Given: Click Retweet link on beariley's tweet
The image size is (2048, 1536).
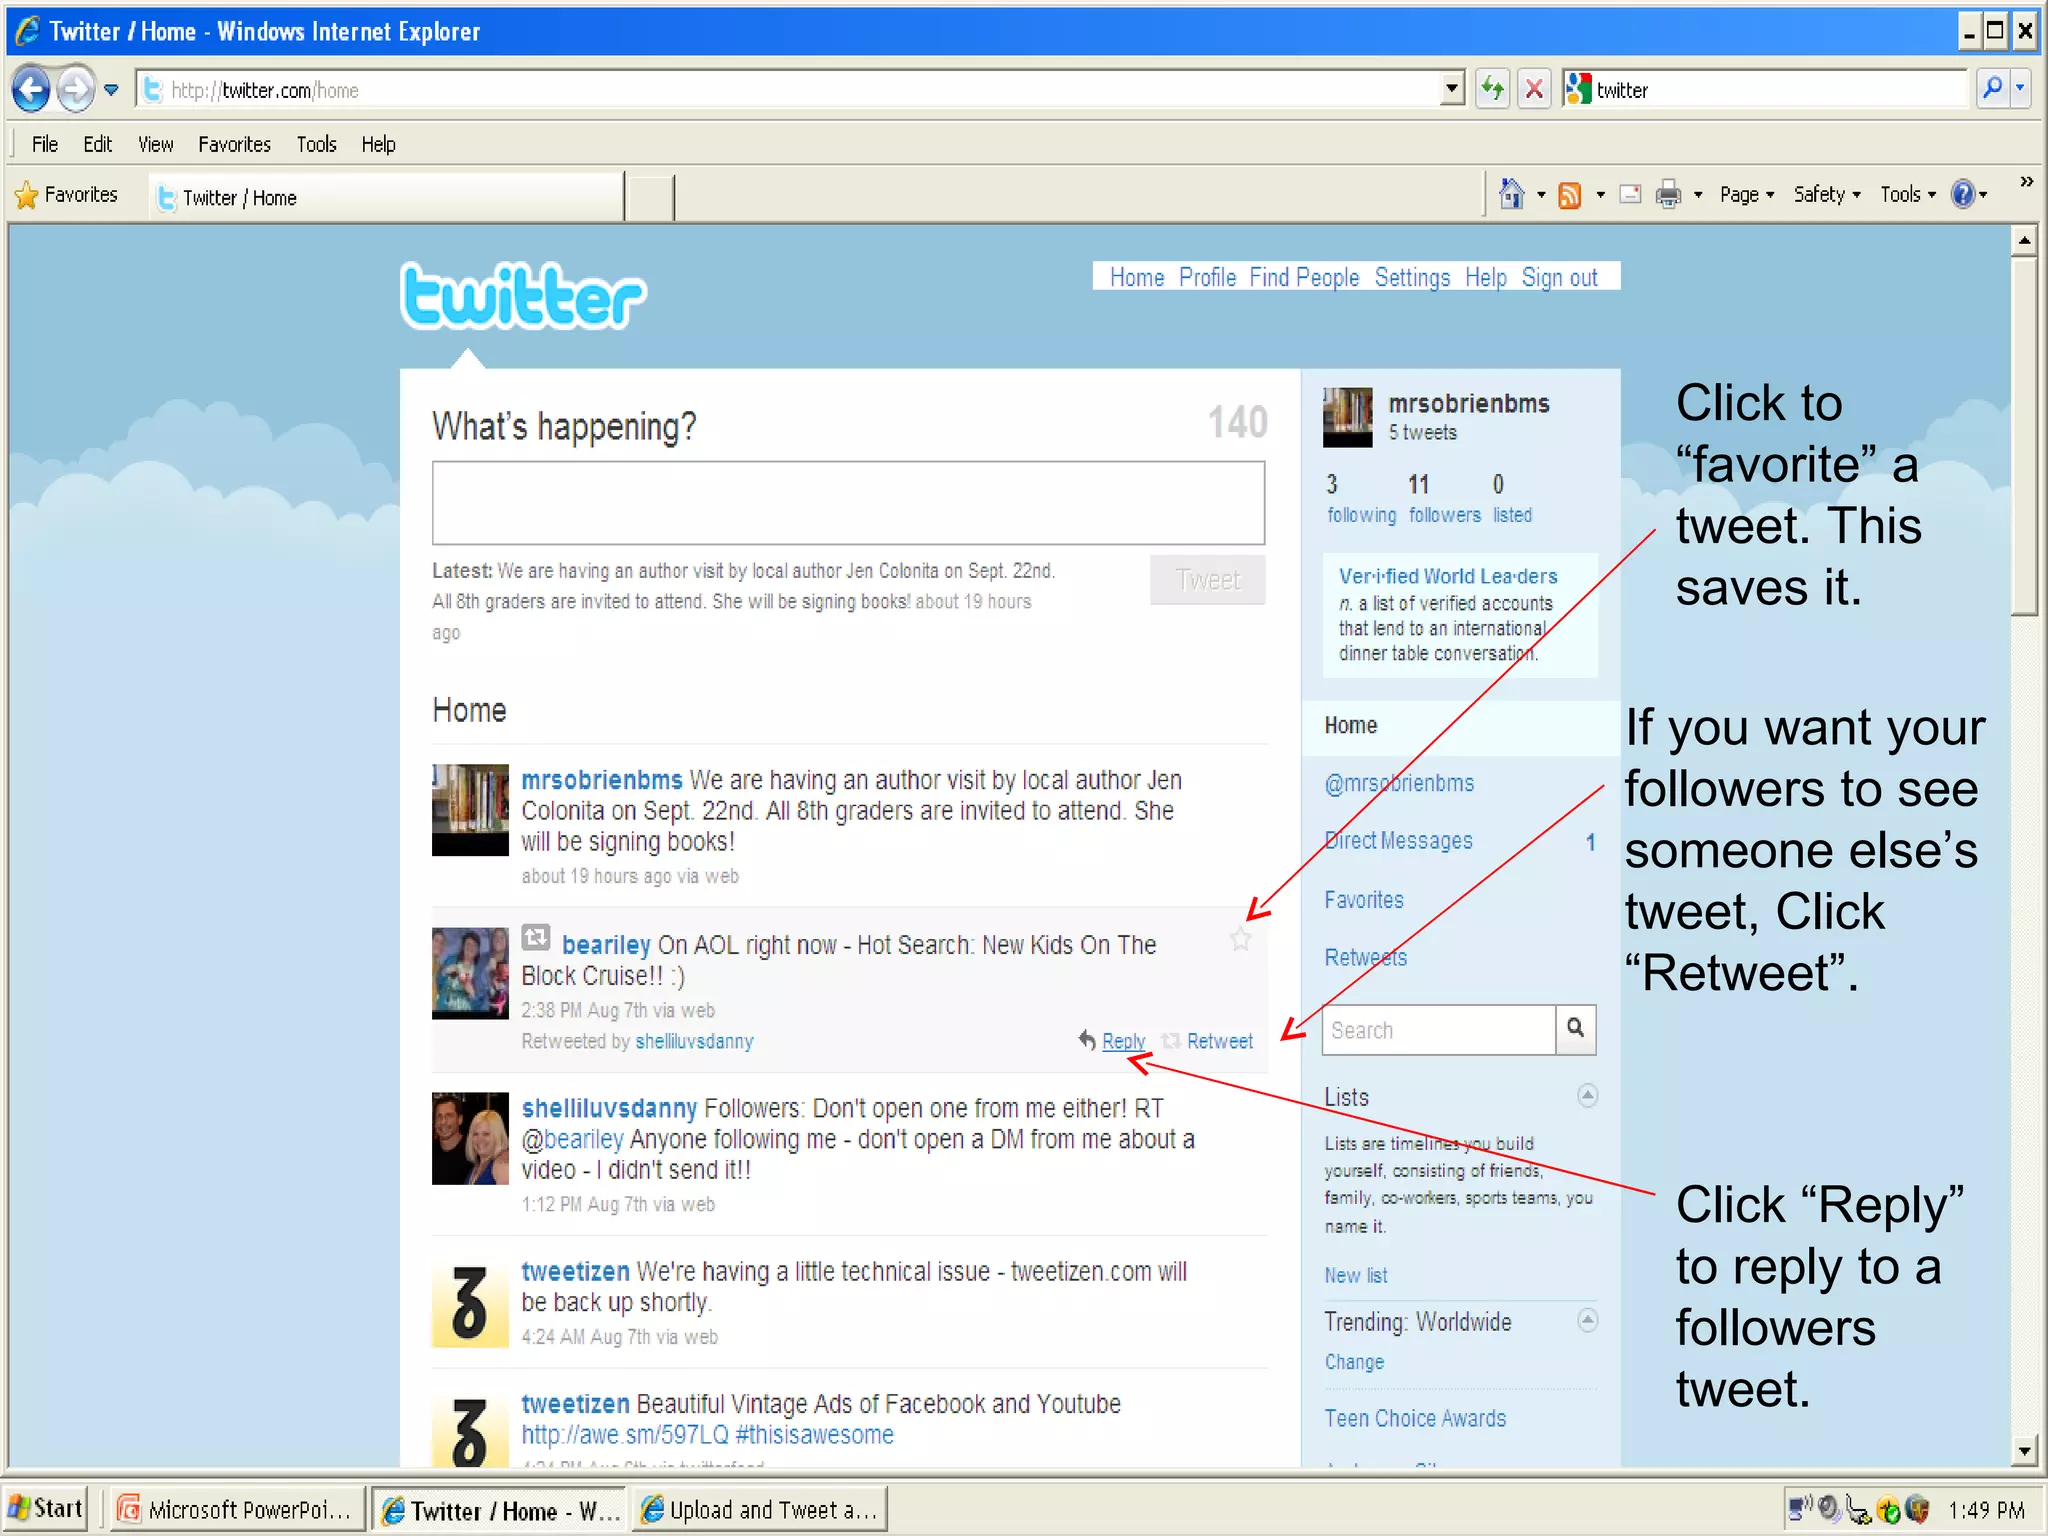Looking at the screenshot, I should [x=1219, y=1041].
